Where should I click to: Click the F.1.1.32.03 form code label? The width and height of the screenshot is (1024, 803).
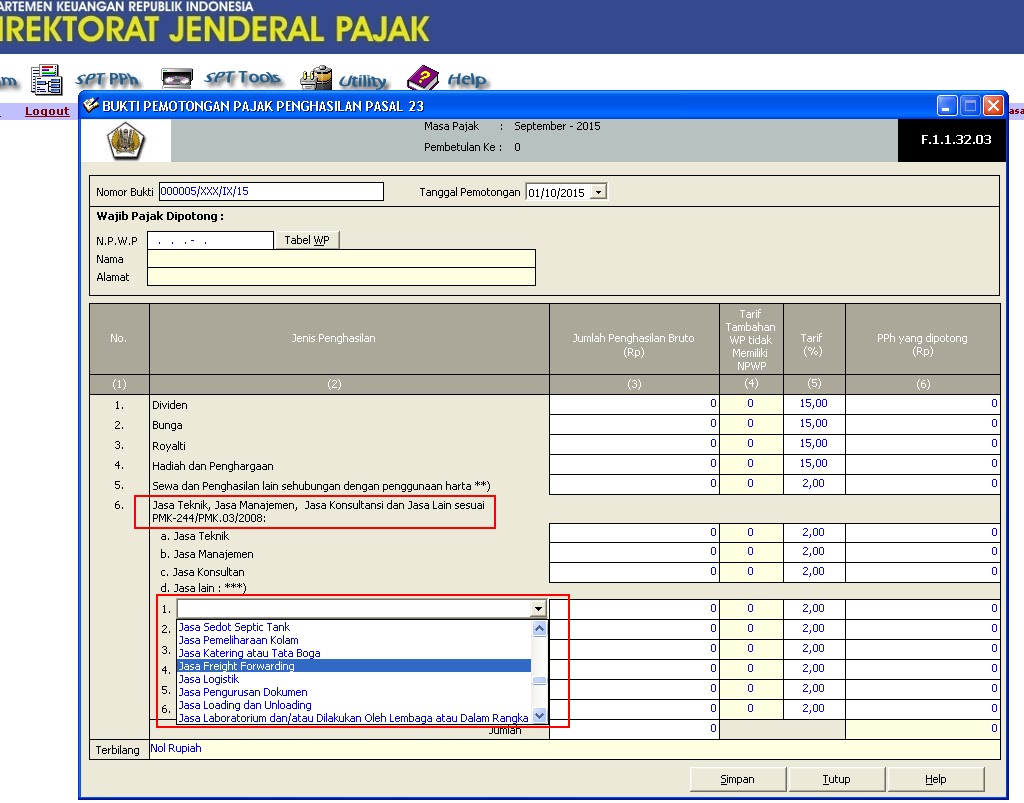click(956, 140)
